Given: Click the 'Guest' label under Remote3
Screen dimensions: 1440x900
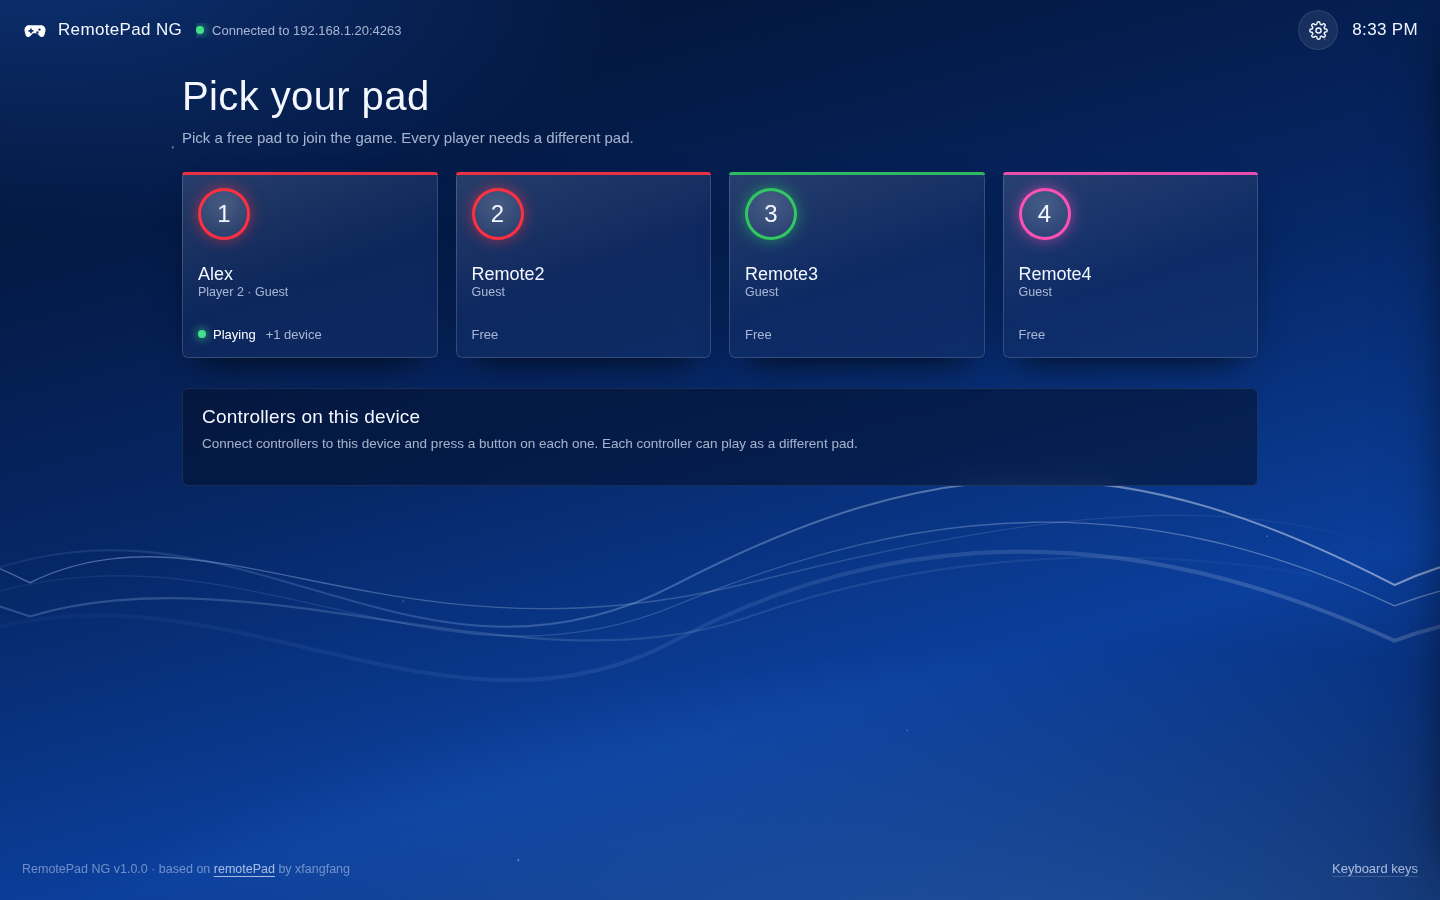Looking at the screenshot, I should [x=762, y=292].
